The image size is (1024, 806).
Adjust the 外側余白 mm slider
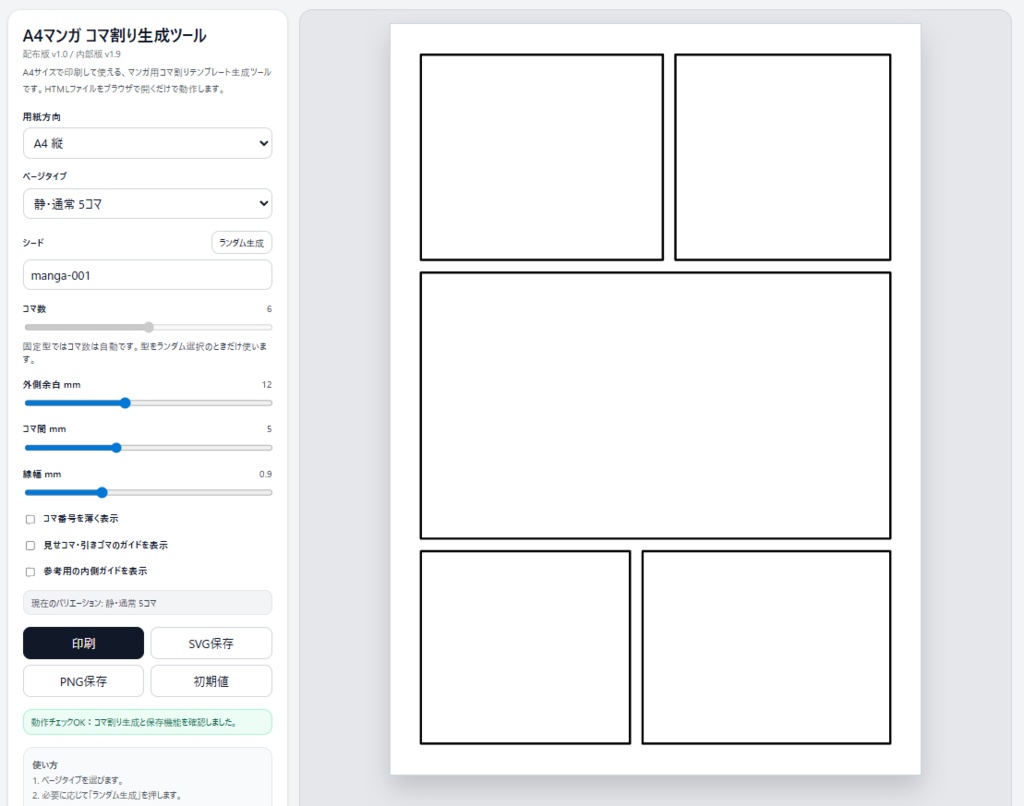(148, 403)
